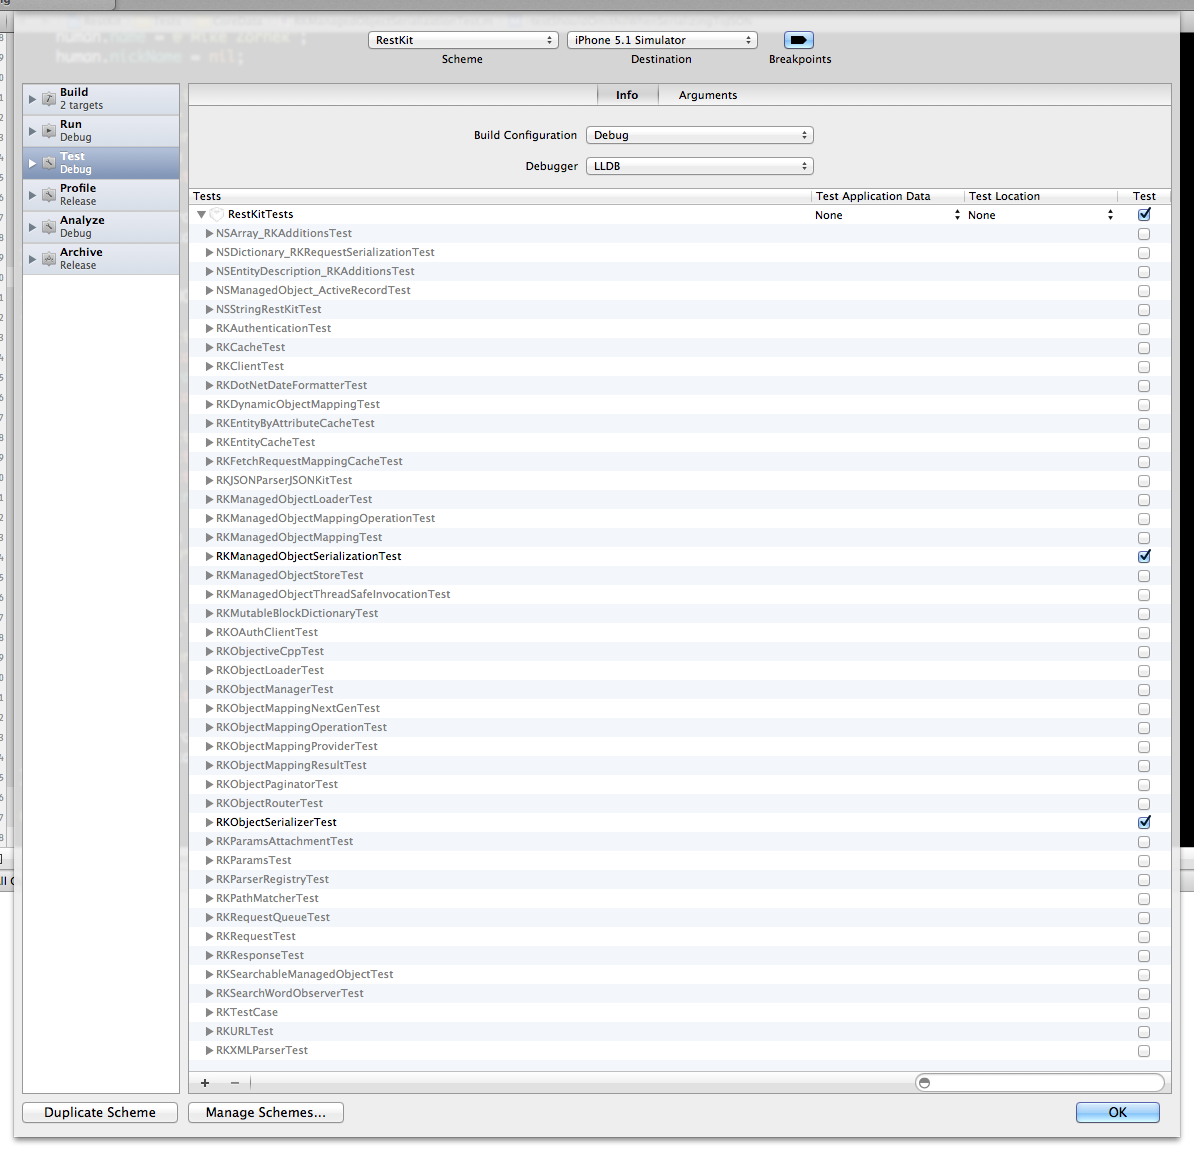Click the Test column header
The image size is (1194, 1153).
pos(1144,196)
